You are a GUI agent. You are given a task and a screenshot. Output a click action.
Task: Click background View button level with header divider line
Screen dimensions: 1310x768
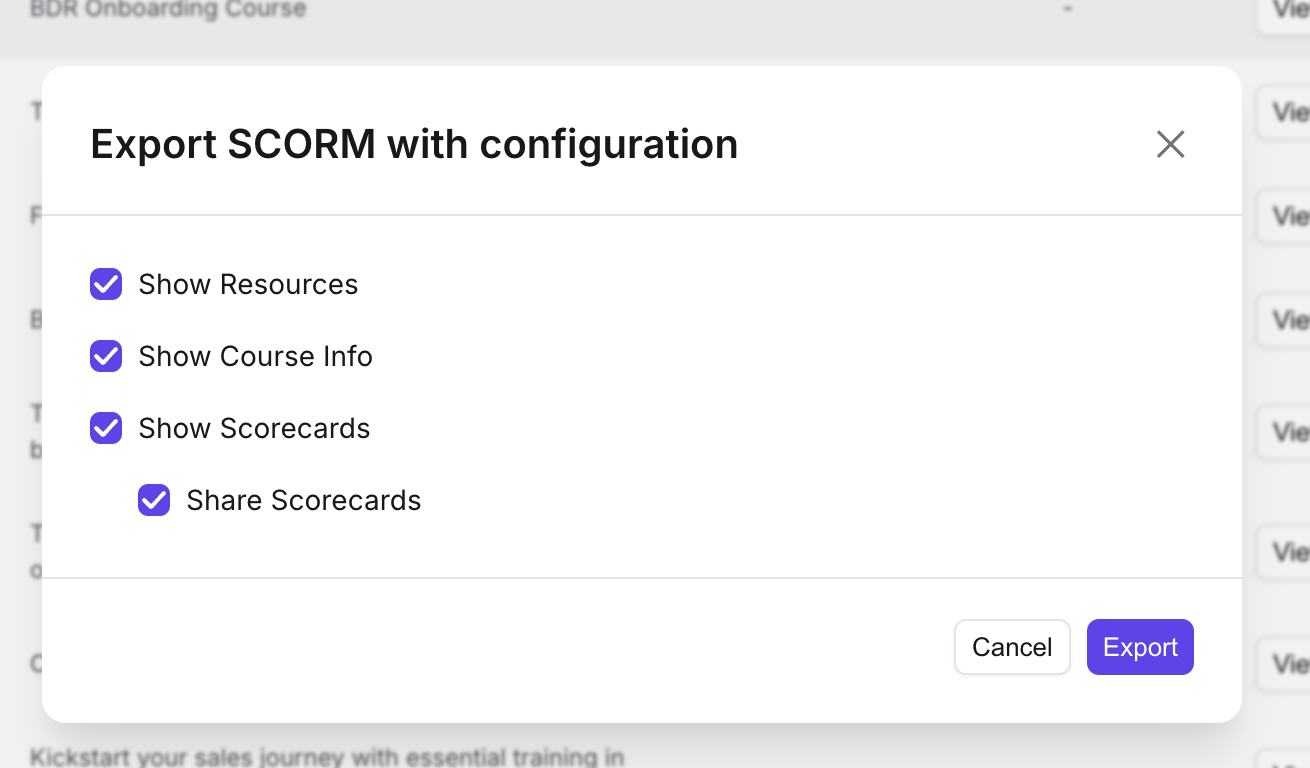coord(1284,215)
